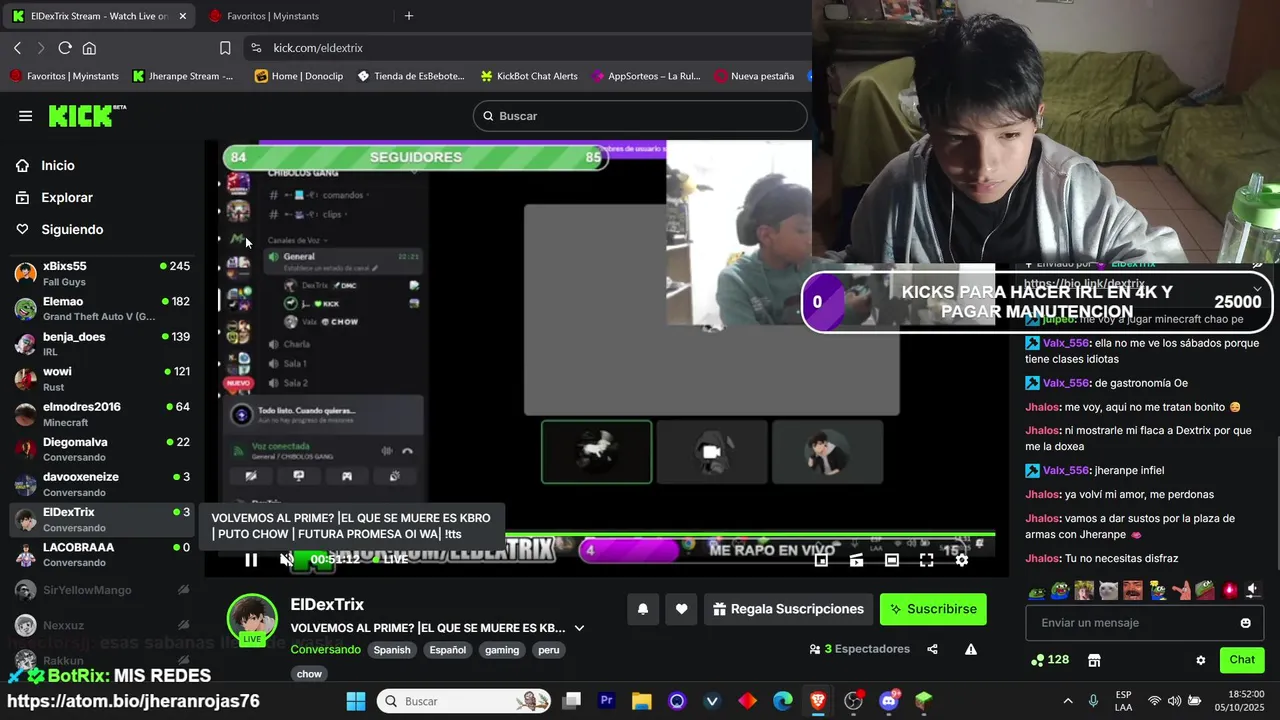The width and height of the screenshot is (1280, 720).
Task: Open Elemao channel in sidebar
Action: pyautogui.click(x=101, y=308)
